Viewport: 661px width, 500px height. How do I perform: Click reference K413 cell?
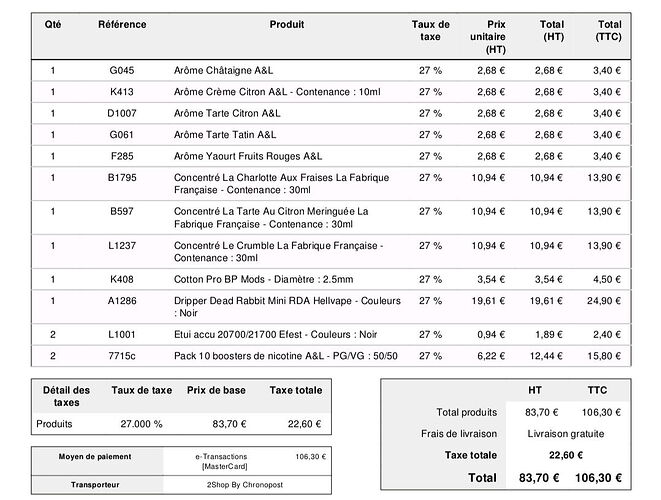[122, 92]
